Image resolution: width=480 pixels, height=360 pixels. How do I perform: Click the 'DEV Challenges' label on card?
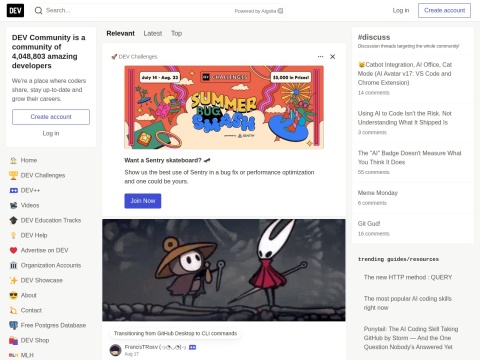(x=138, y=57)
